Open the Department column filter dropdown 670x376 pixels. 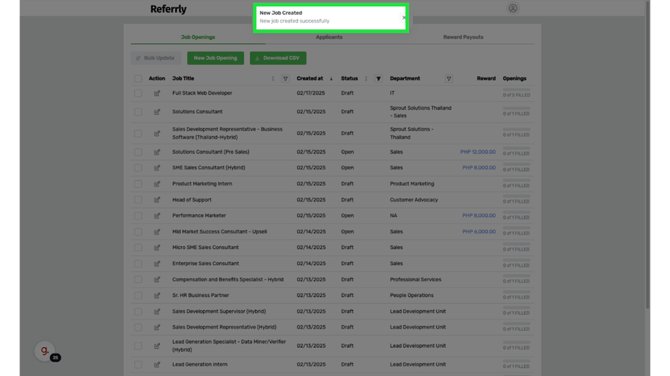tap(449, 79)
